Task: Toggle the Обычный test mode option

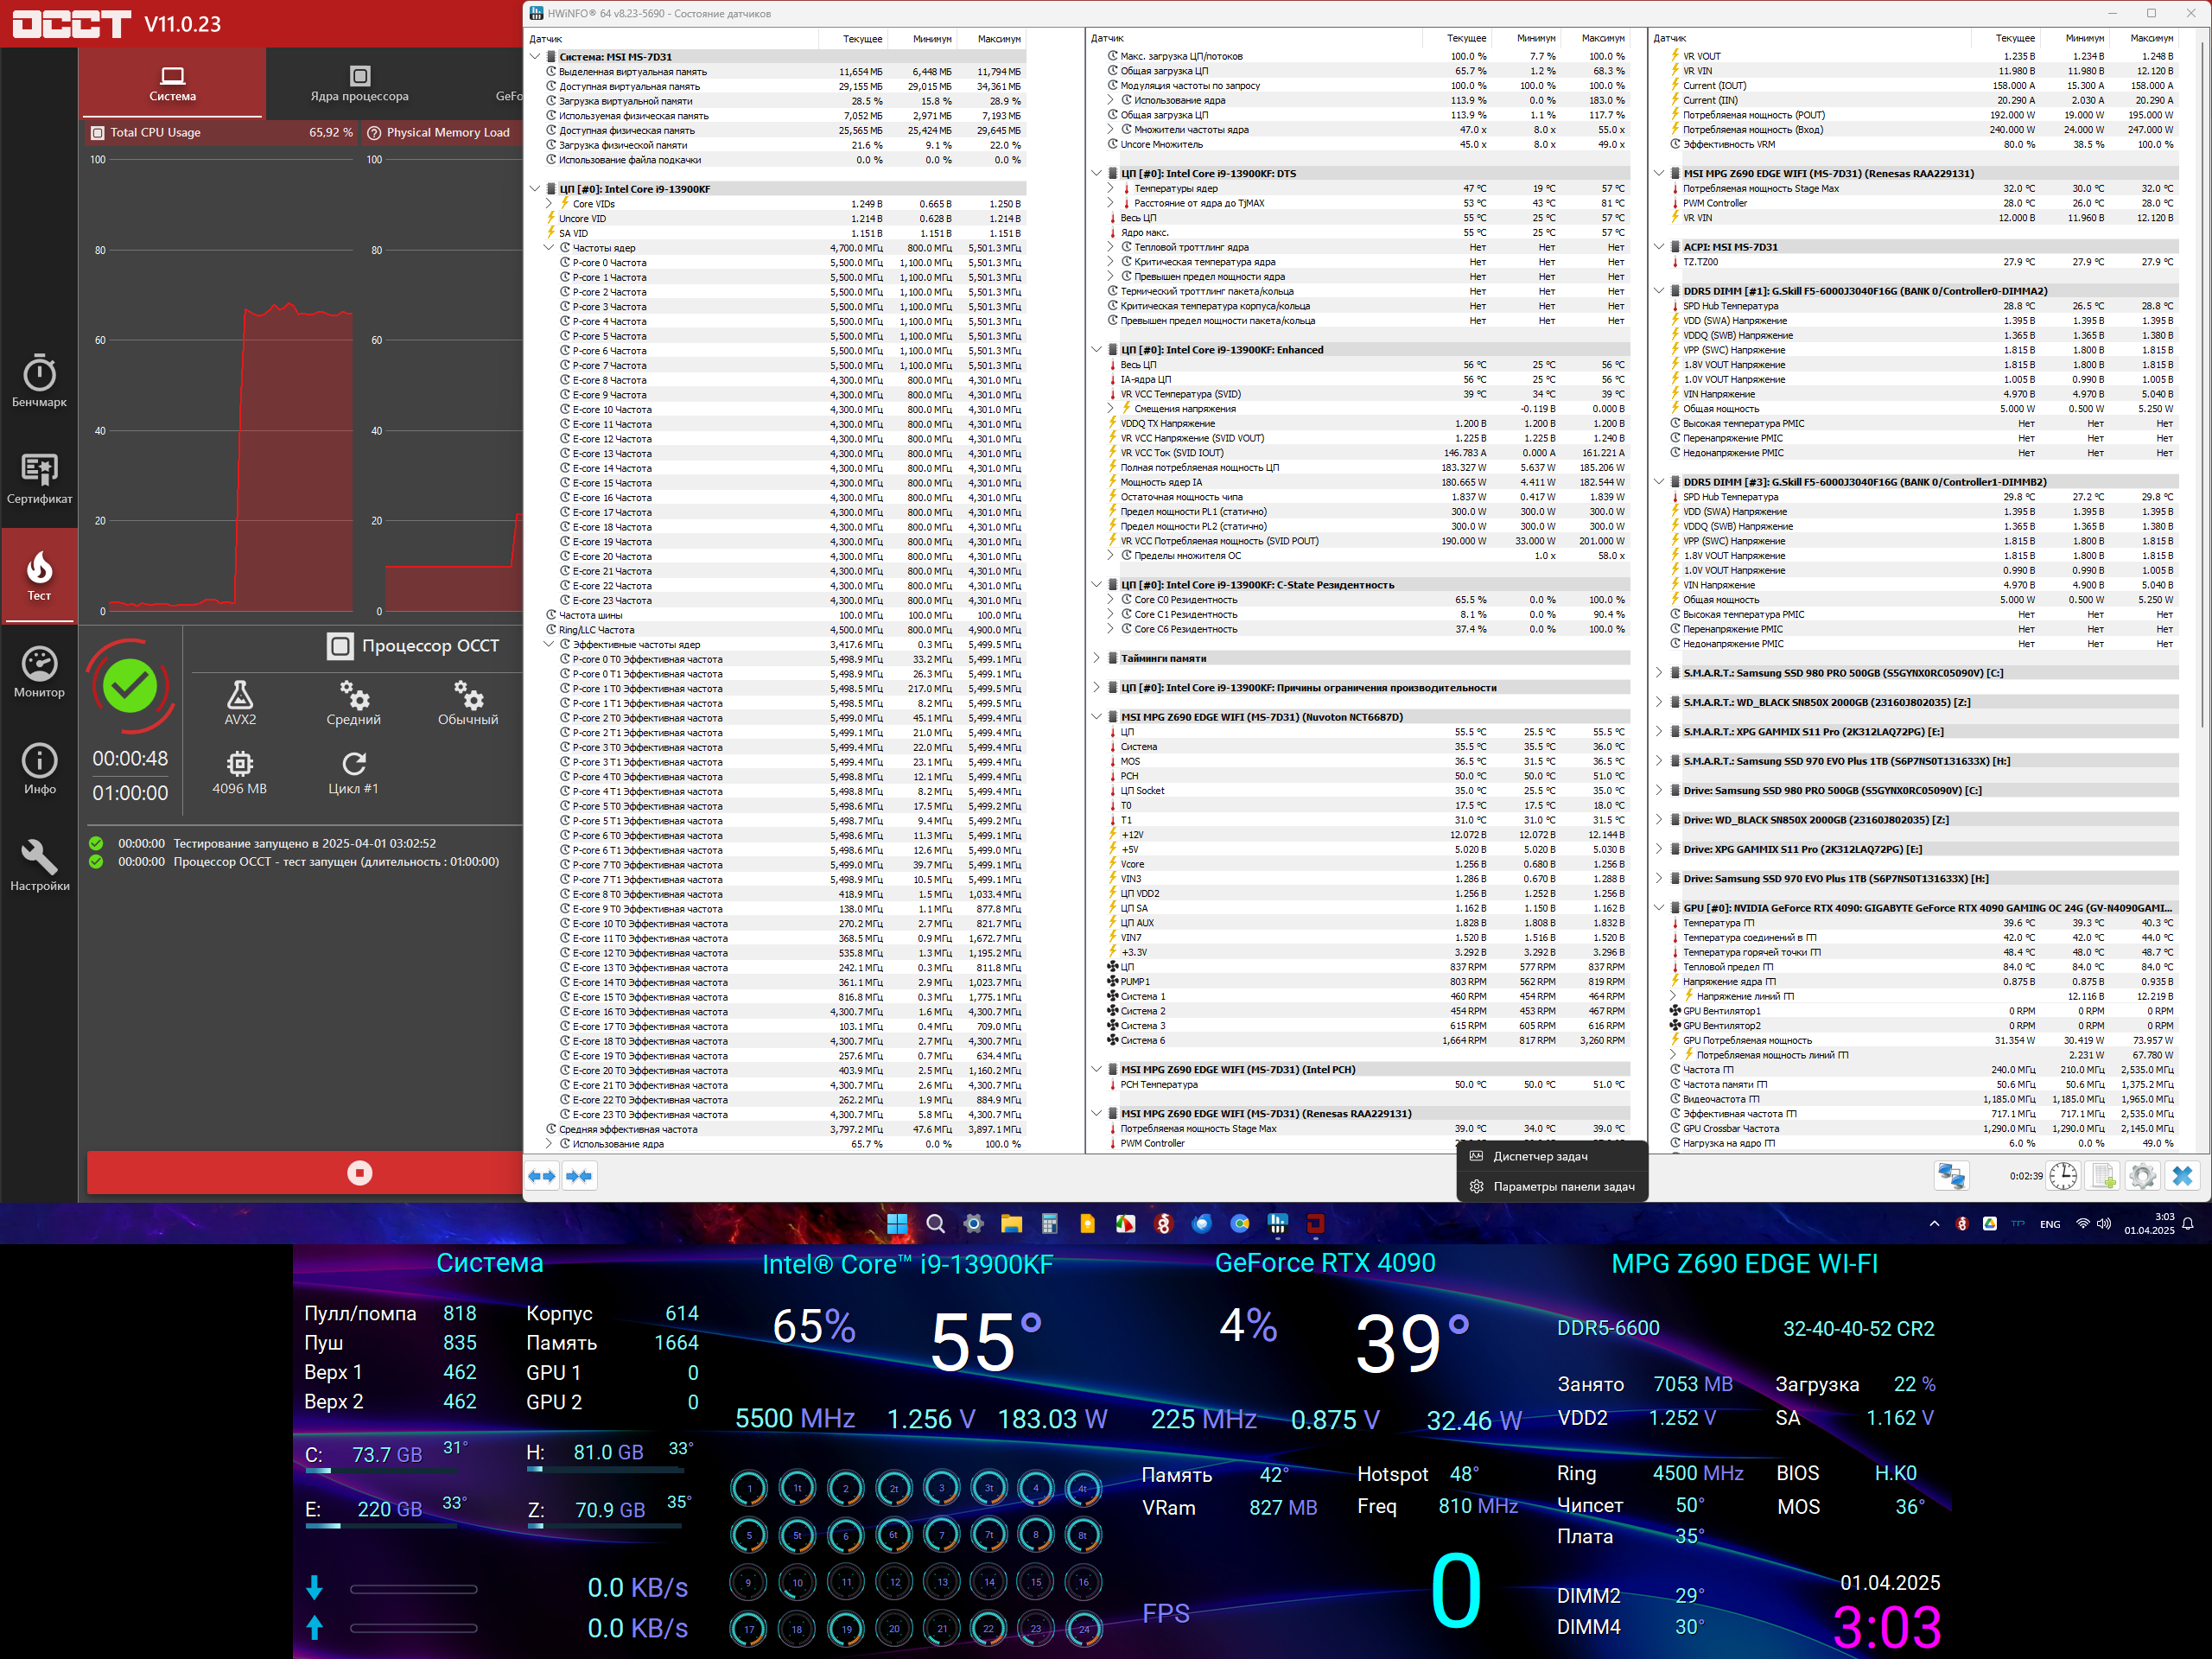Action: coord(467,702)
